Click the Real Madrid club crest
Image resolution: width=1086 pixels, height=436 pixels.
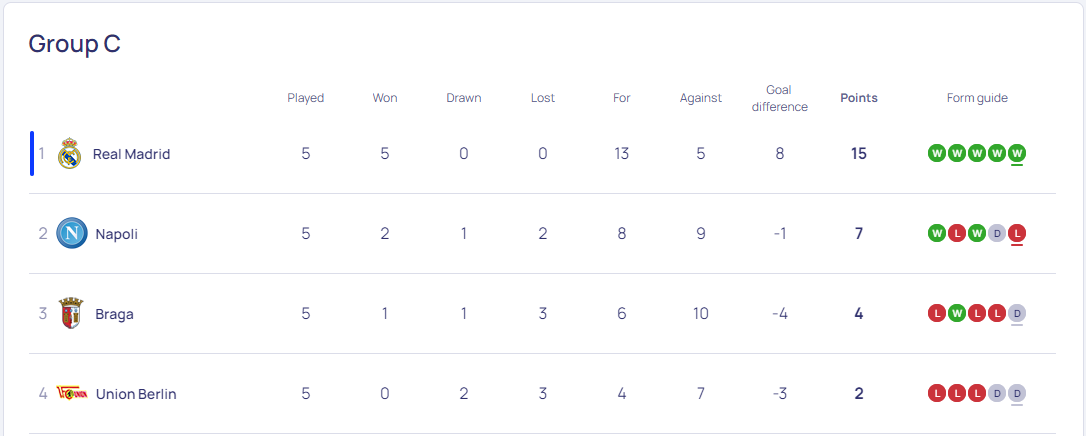[x=69, y=154]
